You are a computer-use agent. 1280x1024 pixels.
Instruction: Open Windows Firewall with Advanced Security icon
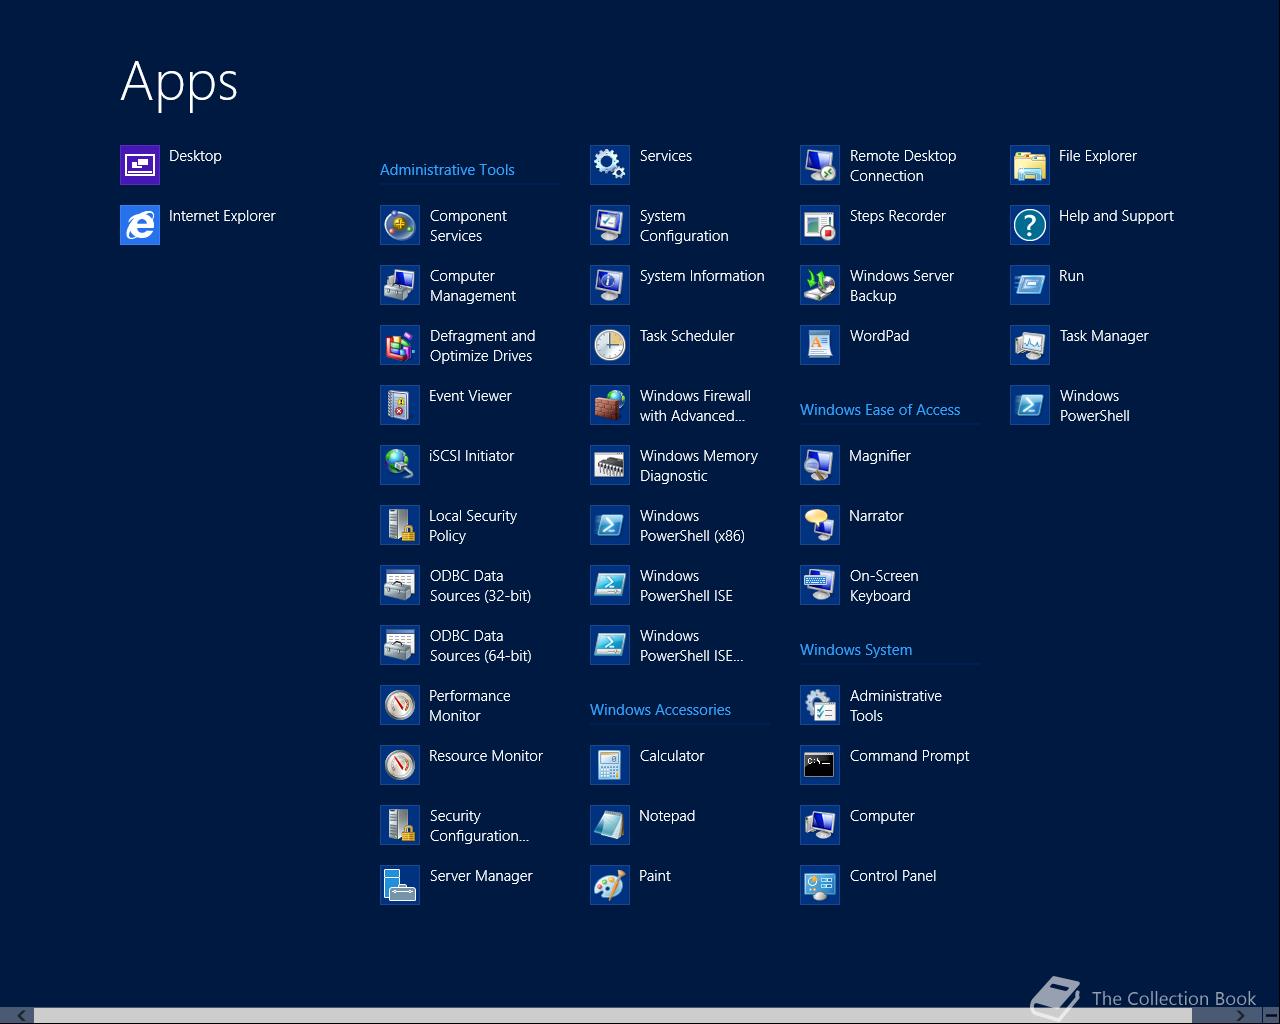610,405
